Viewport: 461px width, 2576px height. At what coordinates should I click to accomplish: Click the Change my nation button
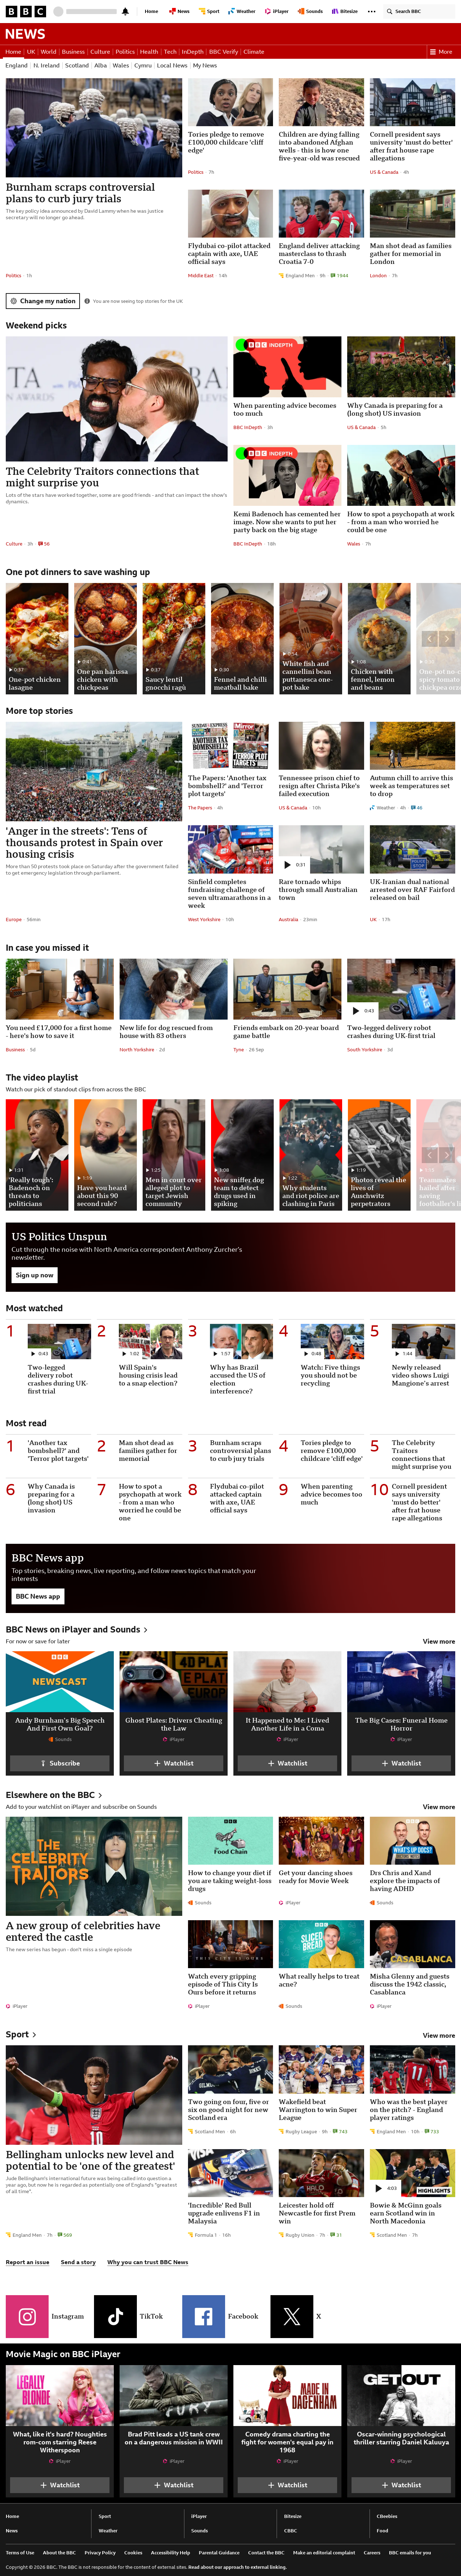pos(43,301)
